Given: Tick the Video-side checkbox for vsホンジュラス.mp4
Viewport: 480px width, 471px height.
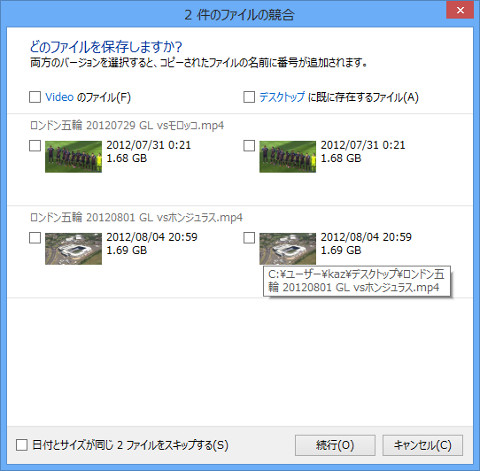Looking at the screenshot, I should (x=35, y=238).
